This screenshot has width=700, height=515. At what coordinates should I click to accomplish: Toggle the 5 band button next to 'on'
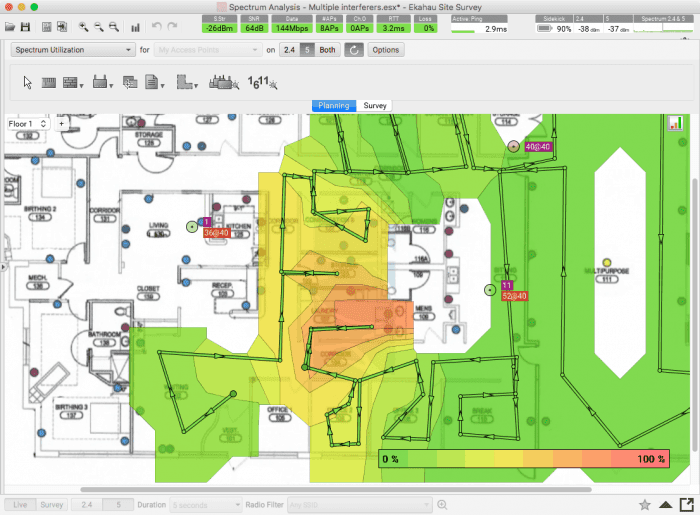[x=307, y=50]
